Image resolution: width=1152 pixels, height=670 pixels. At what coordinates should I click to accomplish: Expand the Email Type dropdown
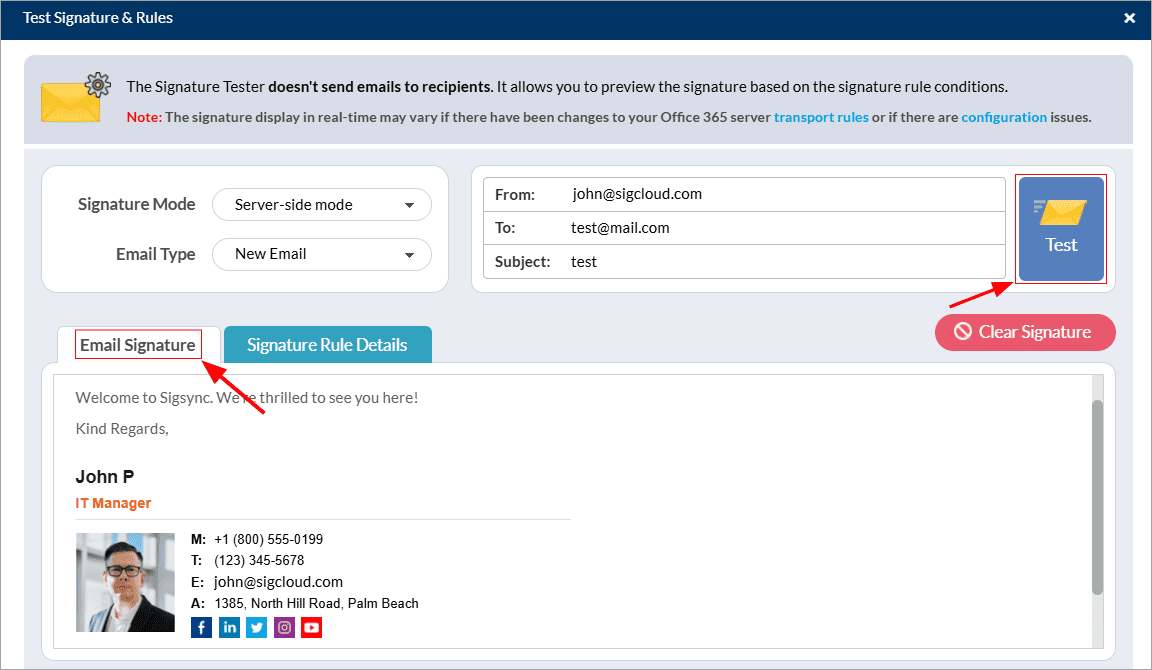[x=321, y=254]
